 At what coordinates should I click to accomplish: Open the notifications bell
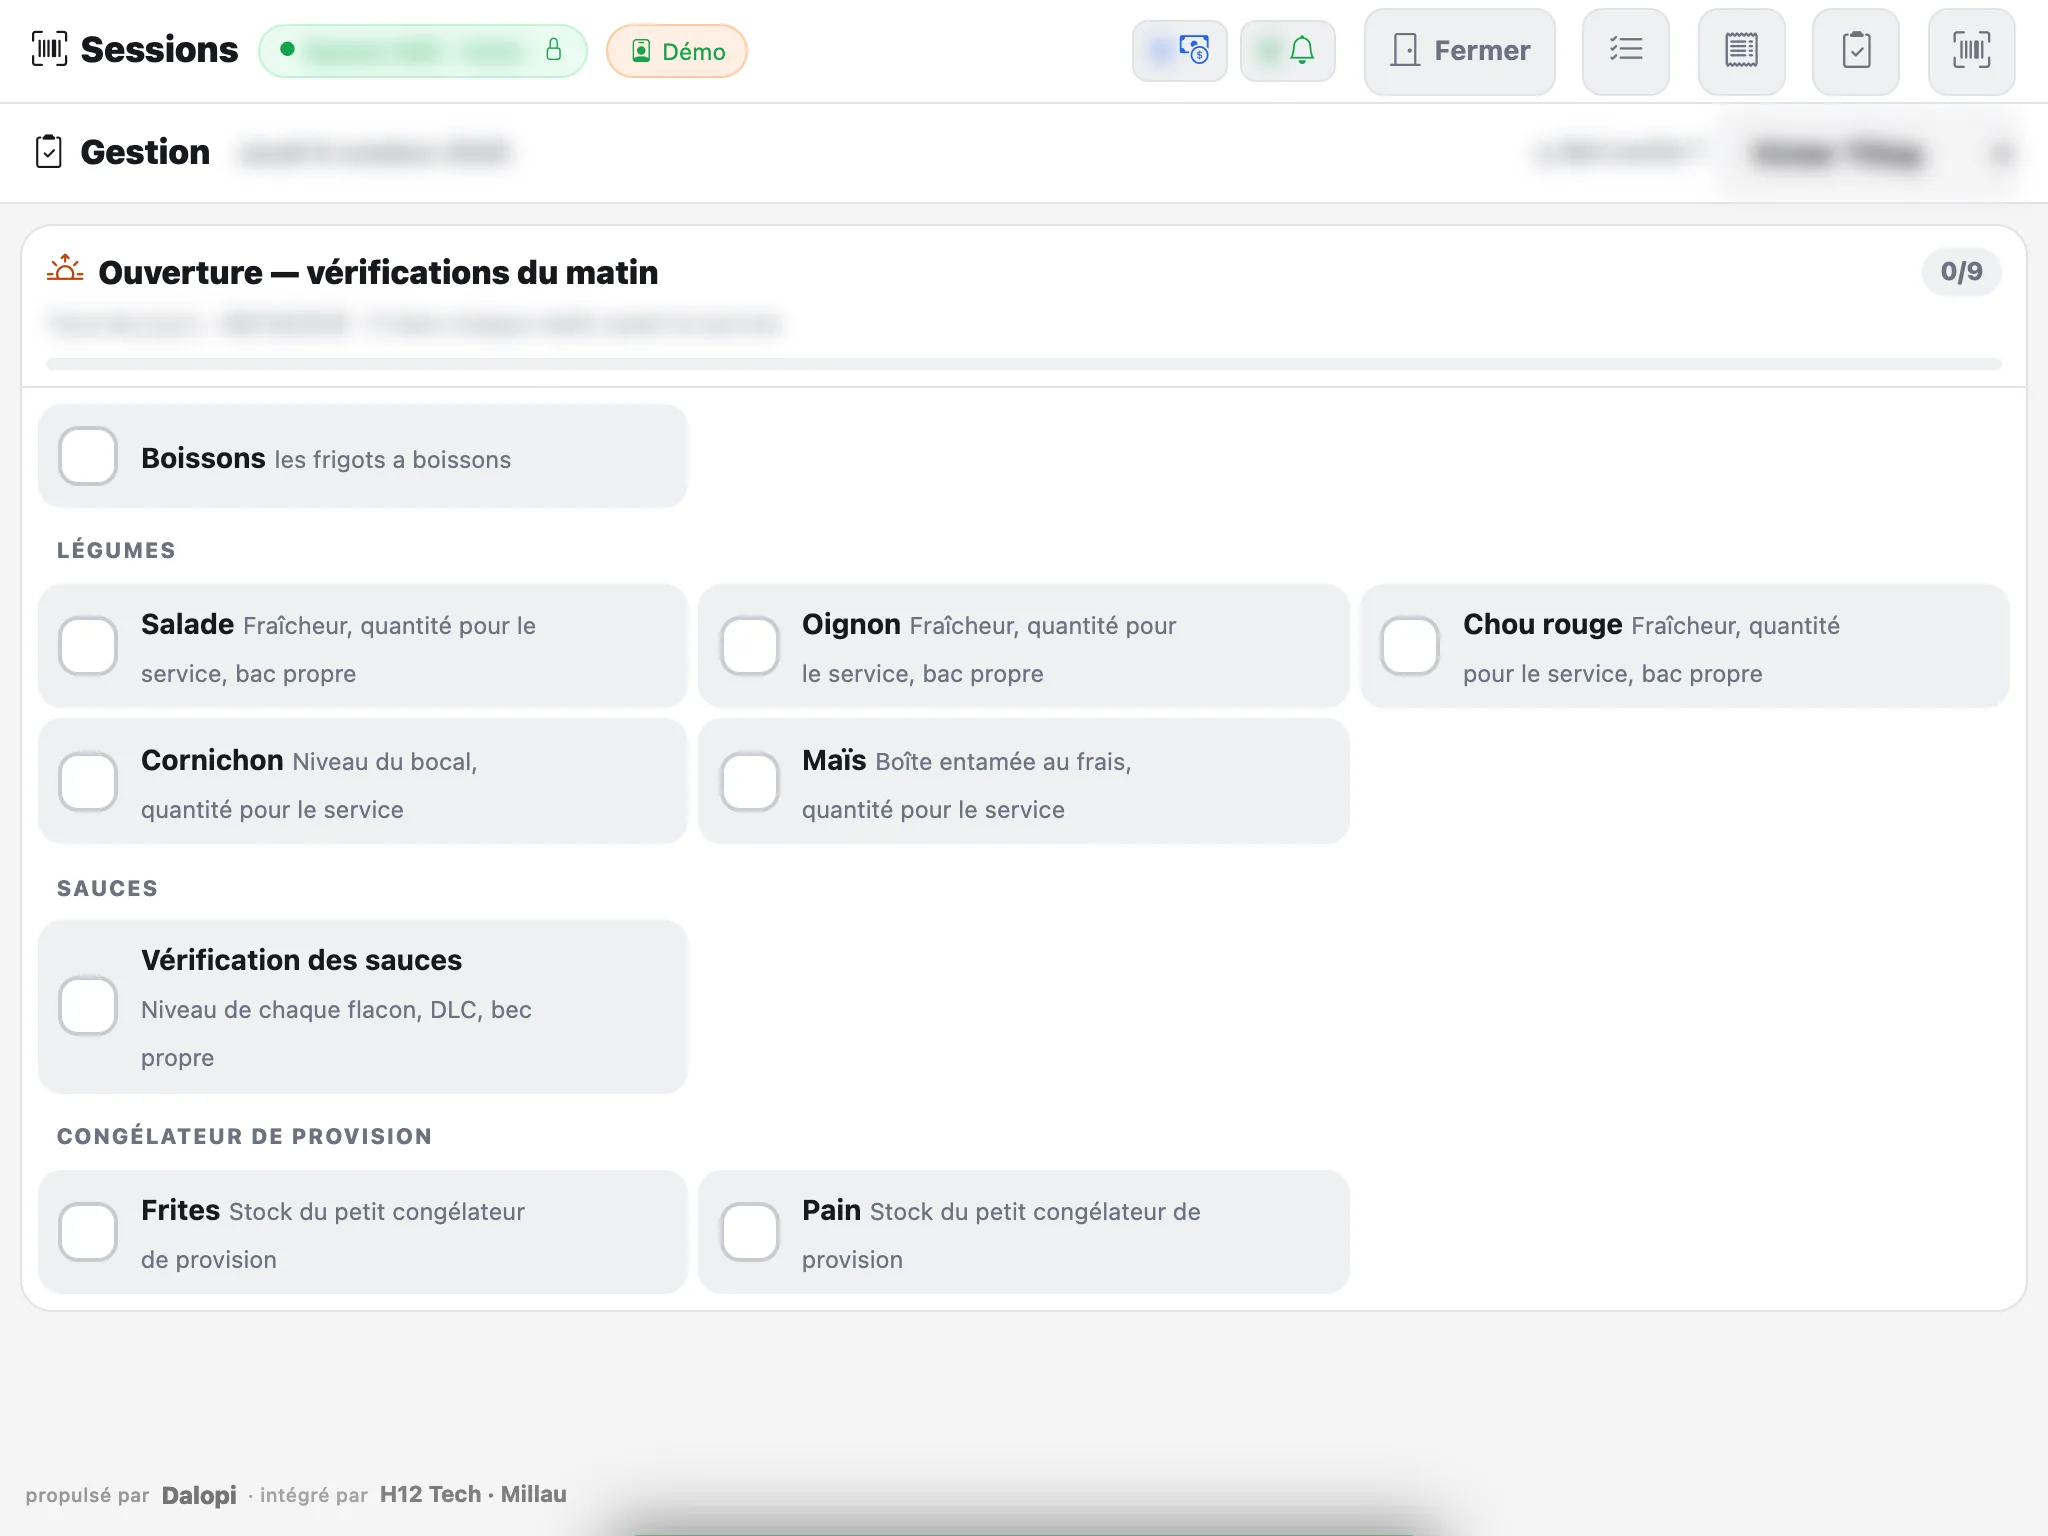click(x=1288, y=50)
